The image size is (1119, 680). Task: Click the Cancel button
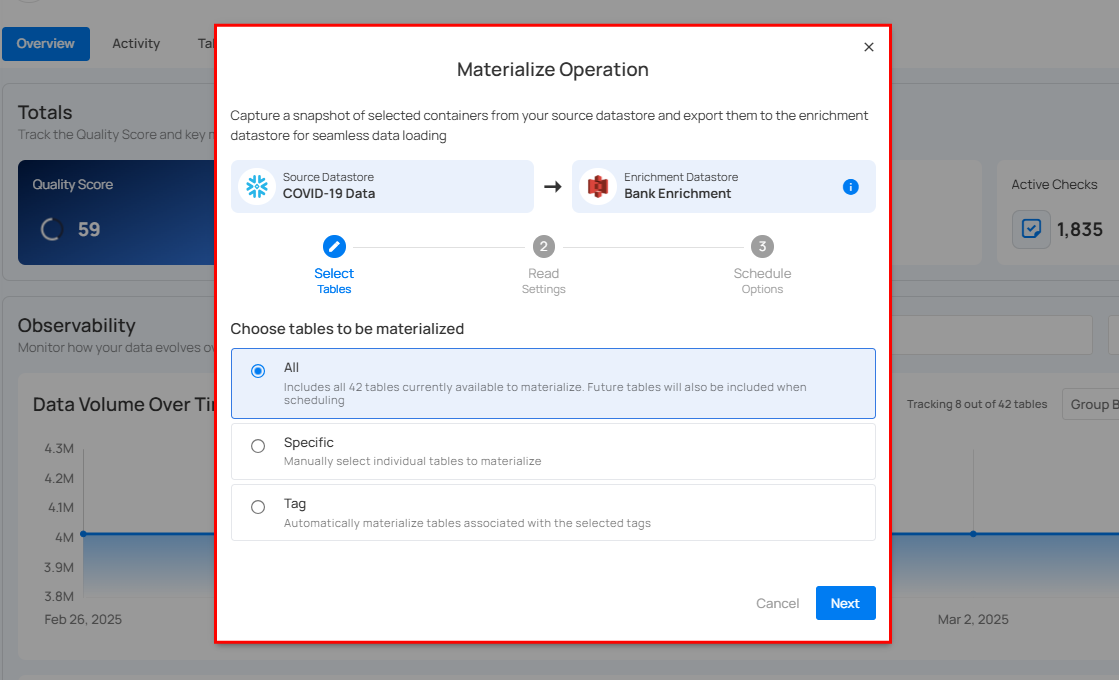pyautogui.click(x=777, y=603)
